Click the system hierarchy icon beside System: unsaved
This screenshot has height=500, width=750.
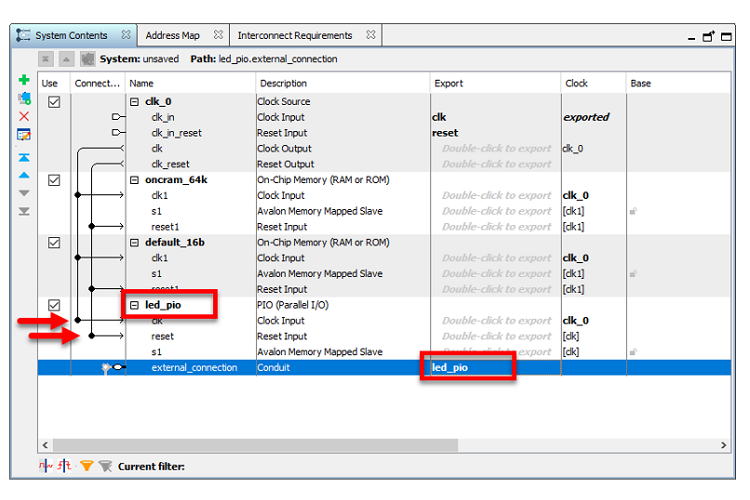coord(87,59)
